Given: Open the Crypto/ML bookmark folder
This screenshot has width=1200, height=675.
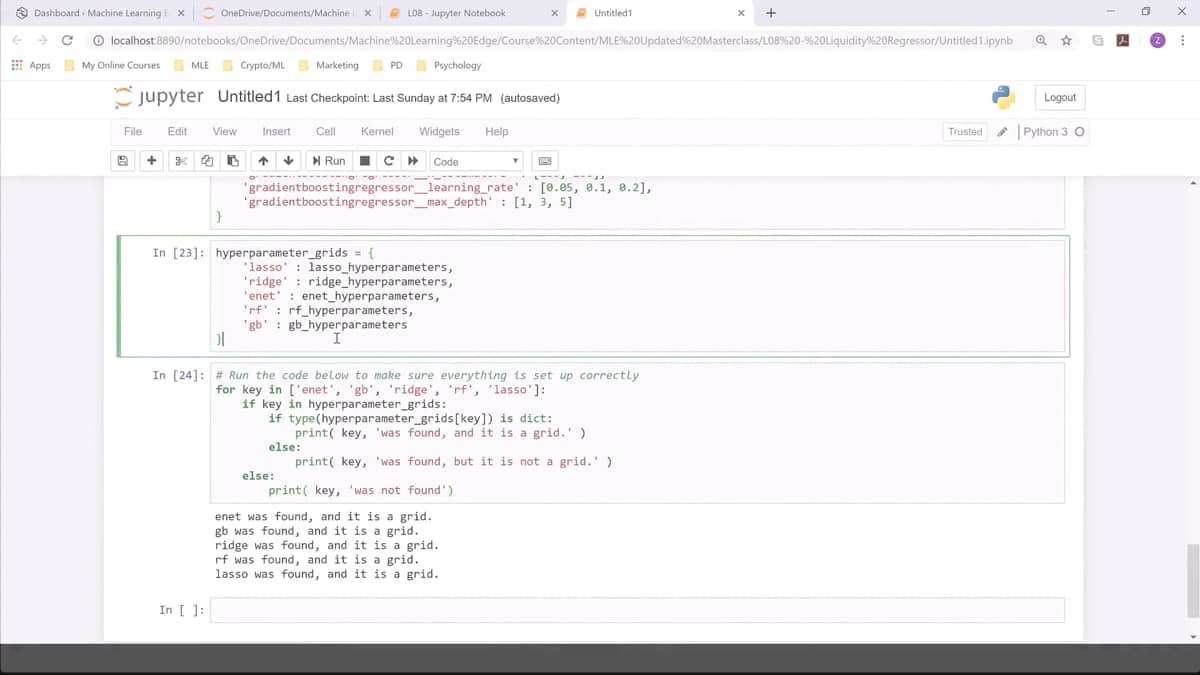Looking at the screenshot, I should point(254,65).
